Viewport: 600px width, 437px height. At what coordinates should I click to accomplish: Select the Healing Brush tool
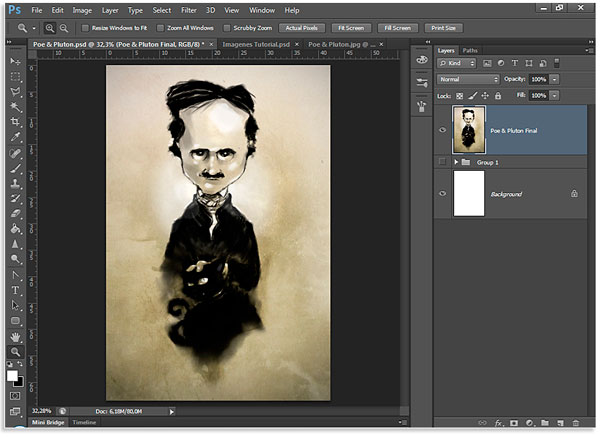pos(15,153)
